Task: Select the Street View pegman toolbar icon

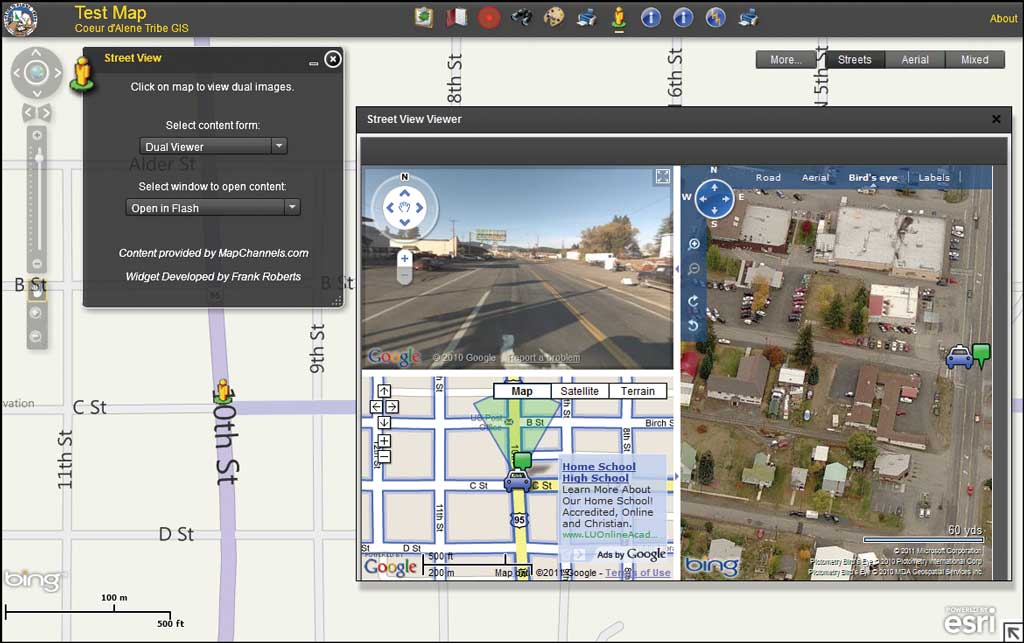Action: click(x=618, y=17)
